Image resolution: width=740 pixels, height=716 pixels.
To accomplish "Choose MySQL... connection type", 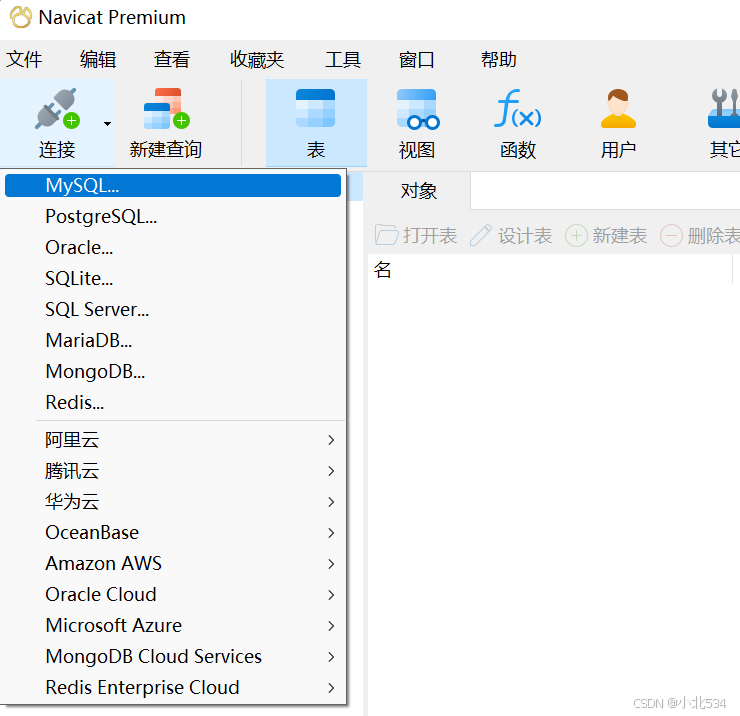I will [x=173, y=185].
